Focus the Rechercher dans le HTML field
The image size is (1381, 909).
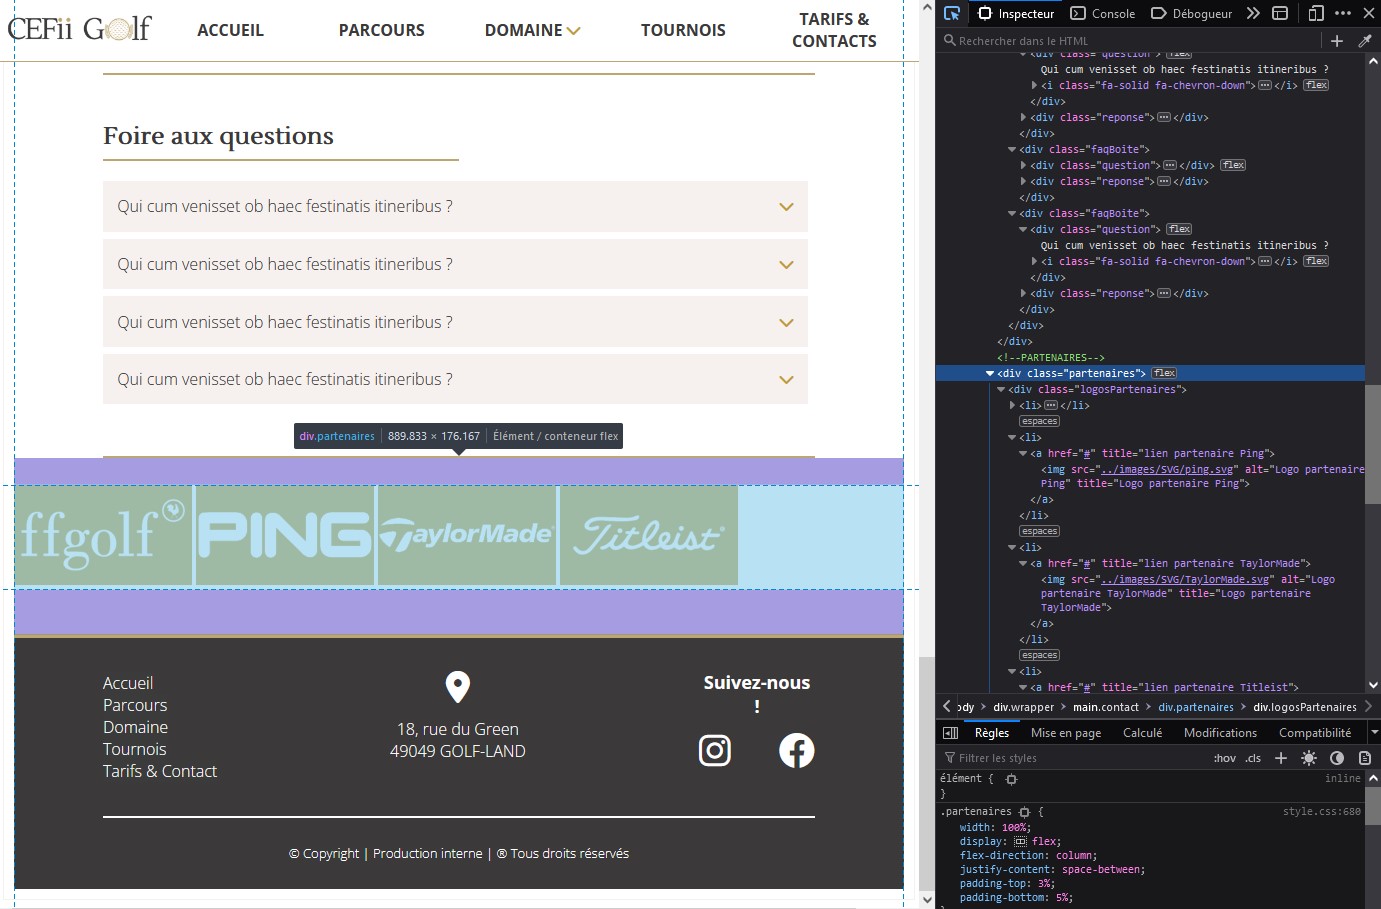click(x=1130, y=41)
